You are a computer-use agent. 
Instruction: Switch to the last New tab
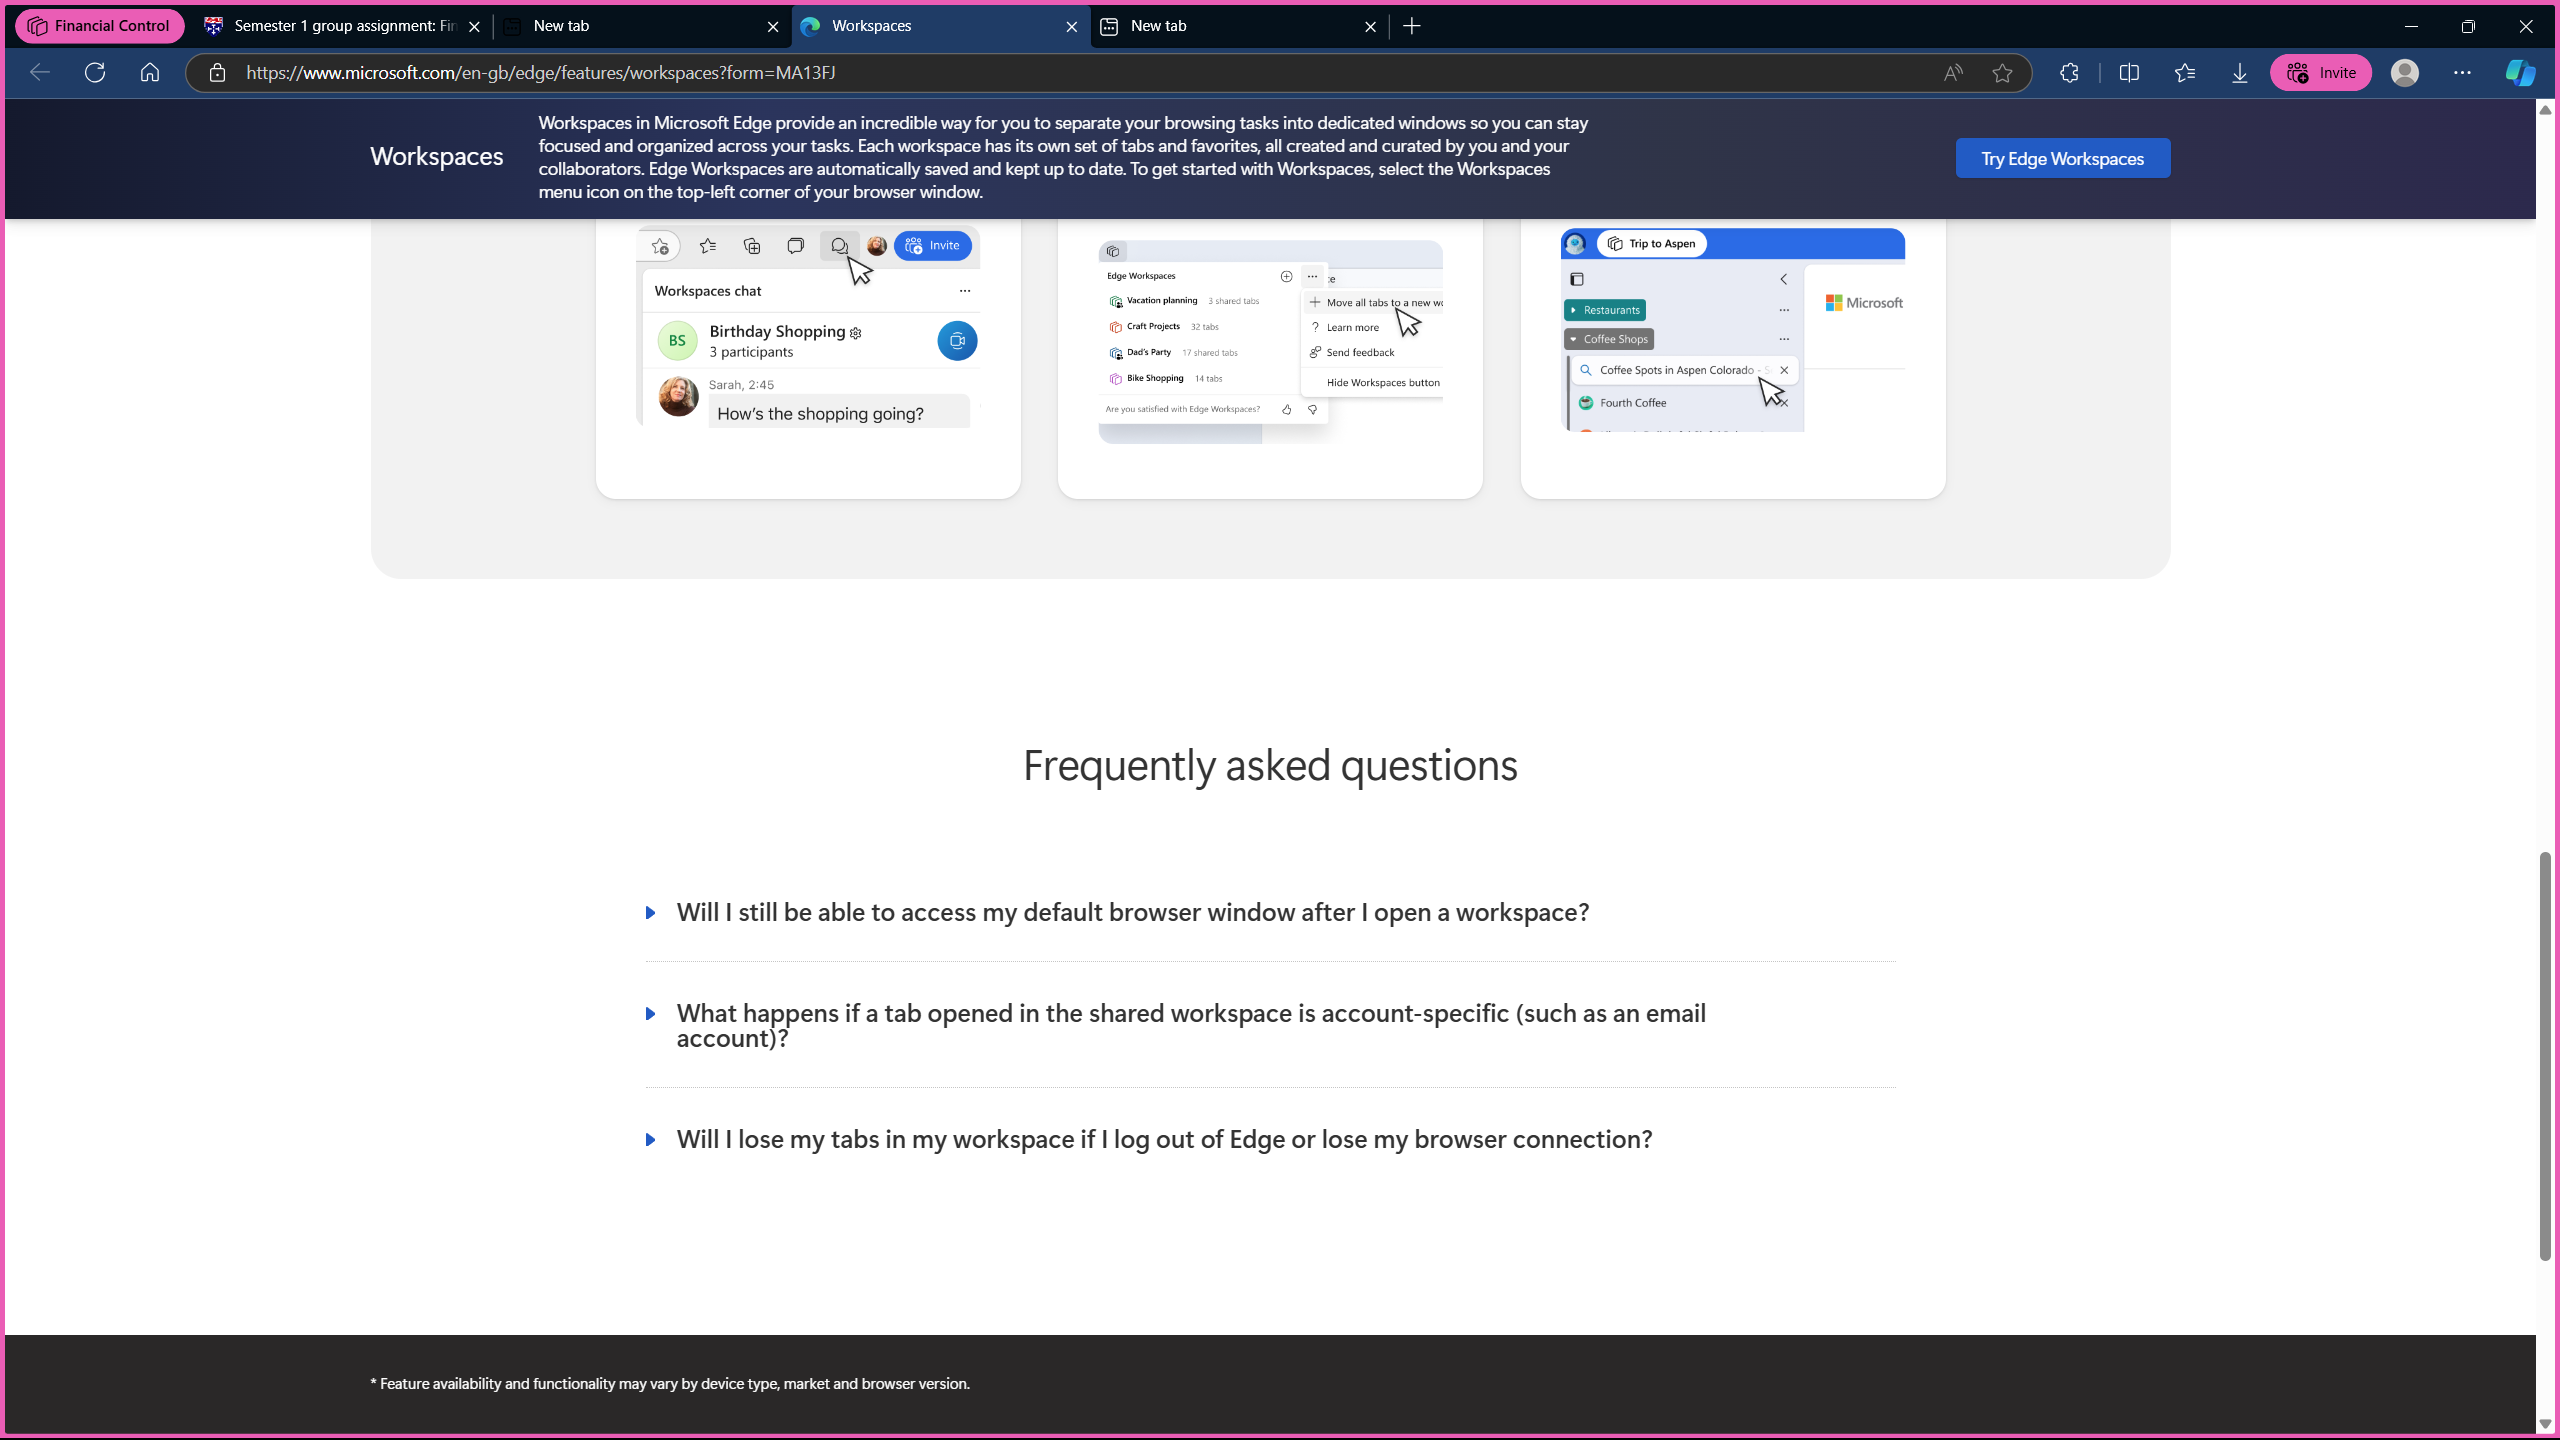tap(1238, 26)
